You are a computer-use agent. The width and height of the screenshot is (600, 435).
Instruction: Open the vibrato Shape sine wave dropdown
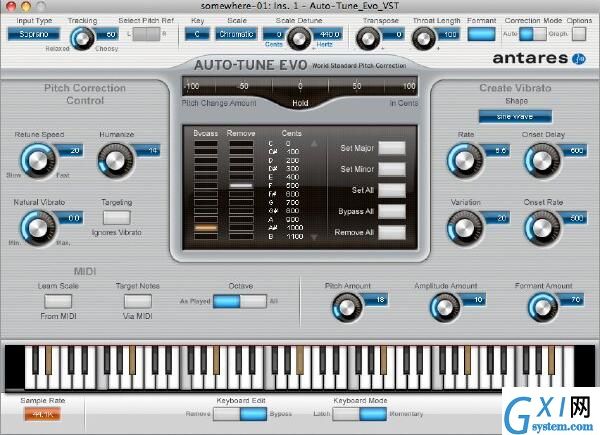[515, 116]
